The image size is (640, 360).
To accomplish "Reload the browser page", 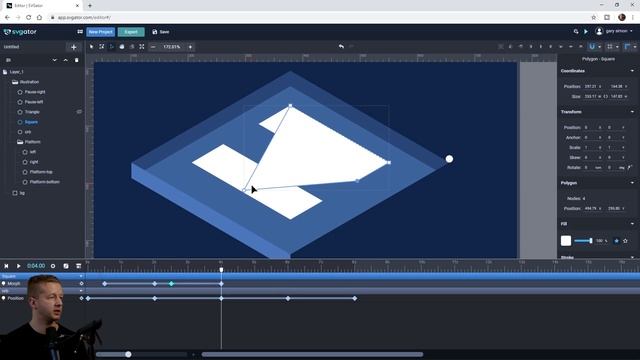I will click(29, 18).
